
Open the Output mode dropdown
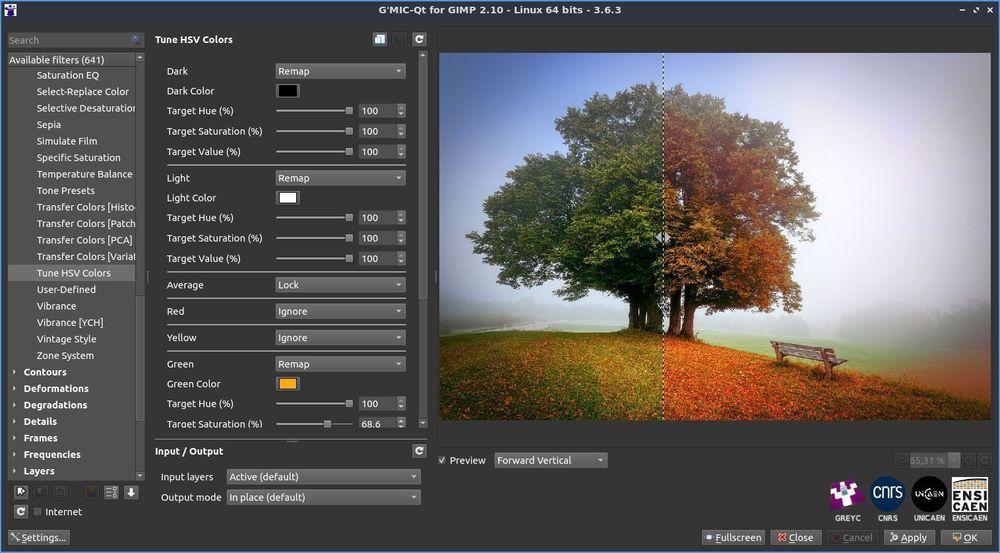(x=323, y=497)
